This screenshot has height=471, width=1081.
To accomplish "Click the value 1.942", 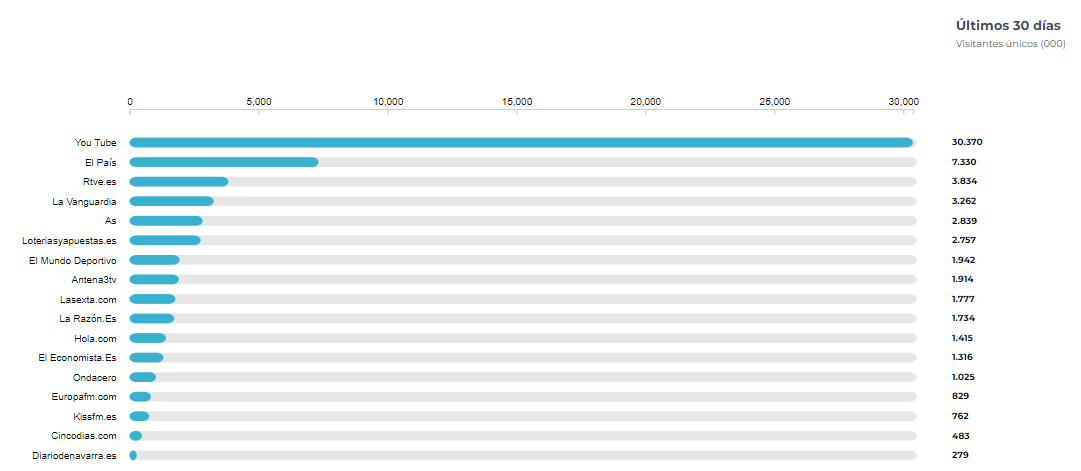I will [x=963, y=260].
